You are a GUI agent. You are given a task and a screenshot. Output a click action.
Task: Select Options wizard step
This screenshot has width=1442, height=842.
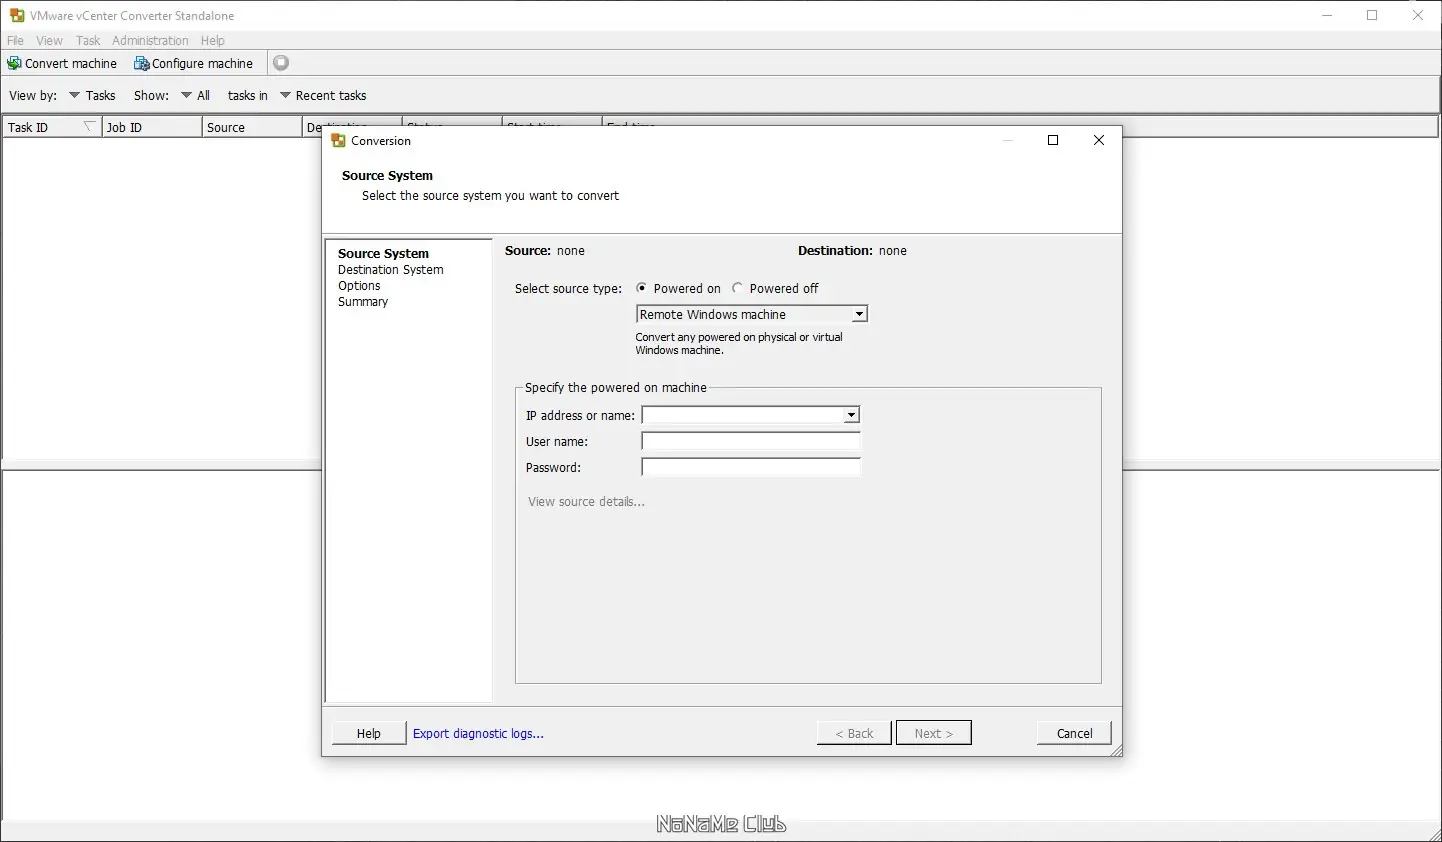point(359,286)
